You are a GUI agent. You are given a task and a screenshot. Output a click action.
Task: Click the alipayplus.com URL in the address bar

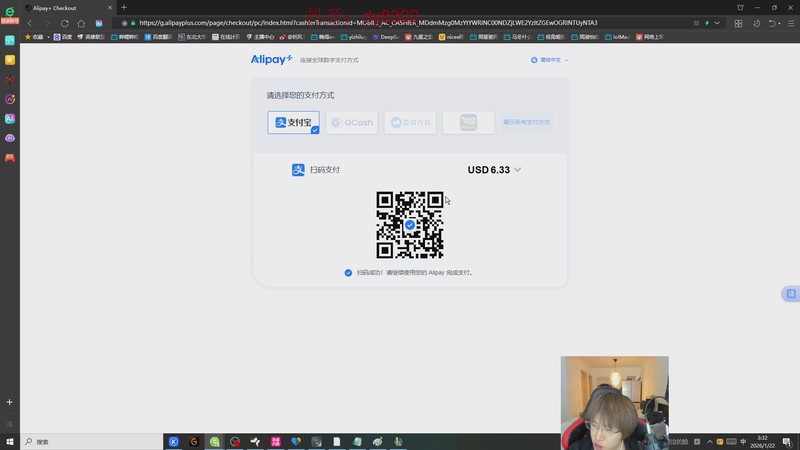pyautogui.click(x=368, y=23)
